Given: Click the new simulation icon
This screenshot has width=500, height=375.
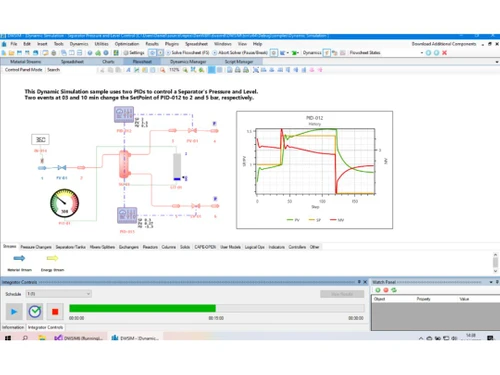Looking at the screenshot, I should (x=4, y=53).
